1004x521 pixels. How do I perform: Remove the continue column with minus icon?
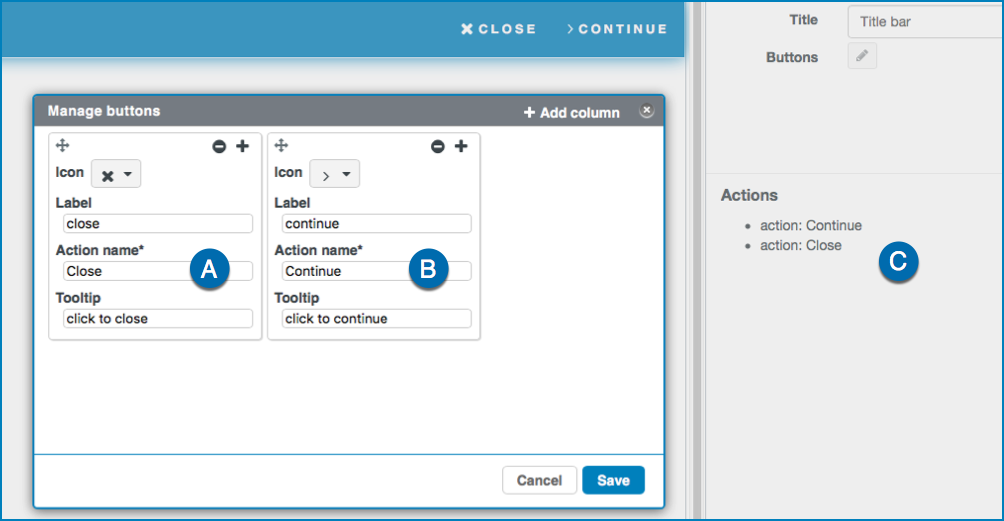tap(437, 147)
